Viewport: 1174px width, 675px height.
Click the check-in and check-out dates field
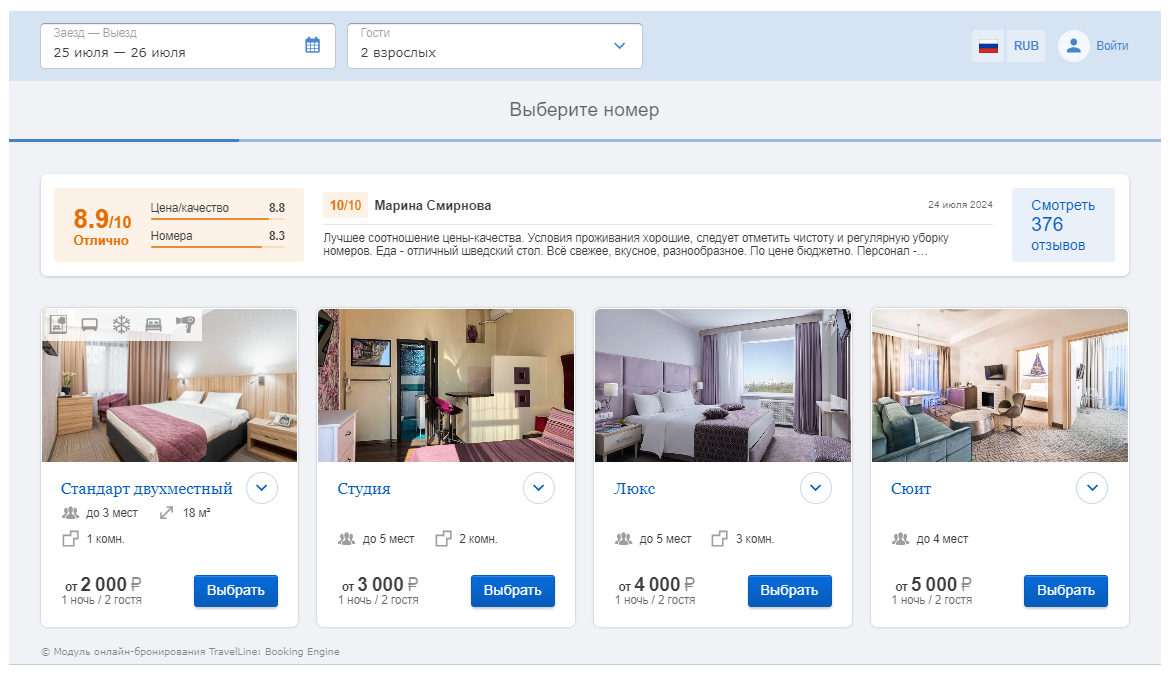click(x=188, y=46)
